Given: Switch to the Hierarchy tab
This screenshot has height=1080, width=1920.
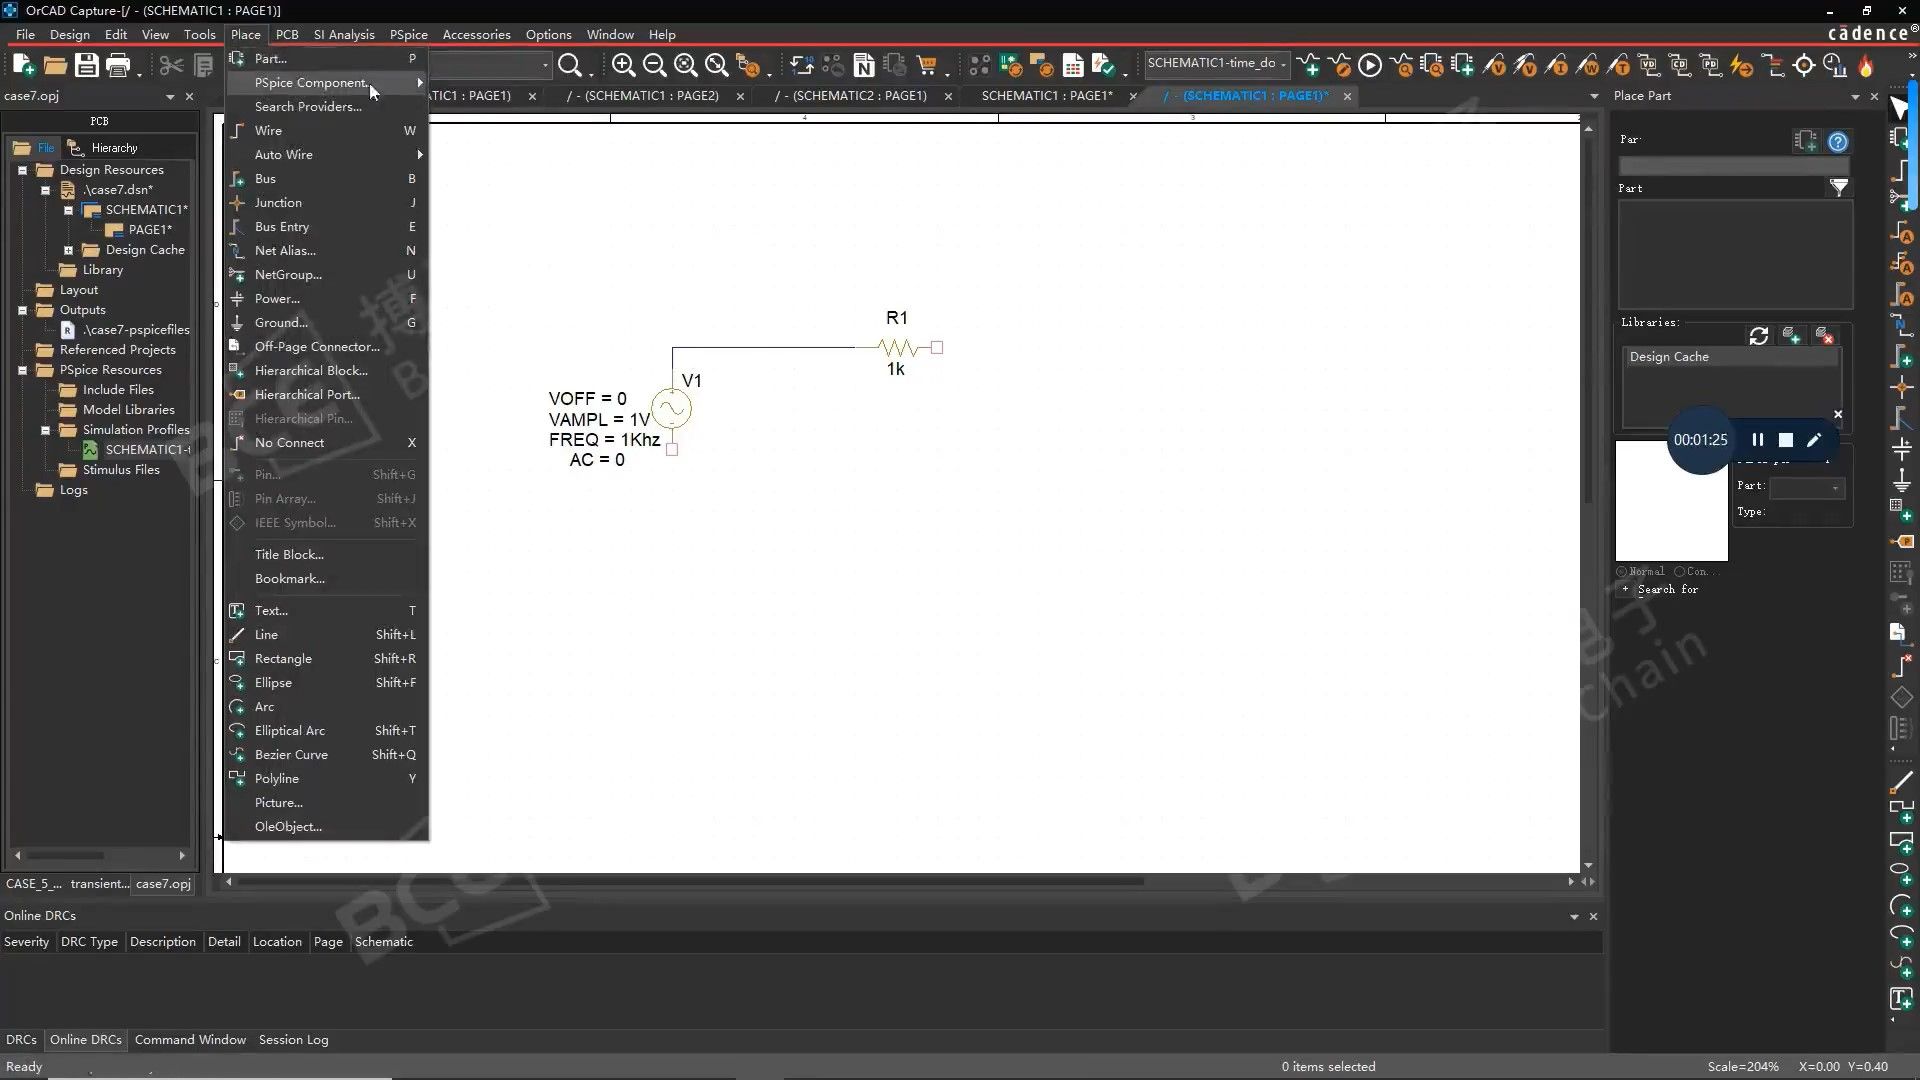Looking at the screenshot, I should [x=103, y=148].
